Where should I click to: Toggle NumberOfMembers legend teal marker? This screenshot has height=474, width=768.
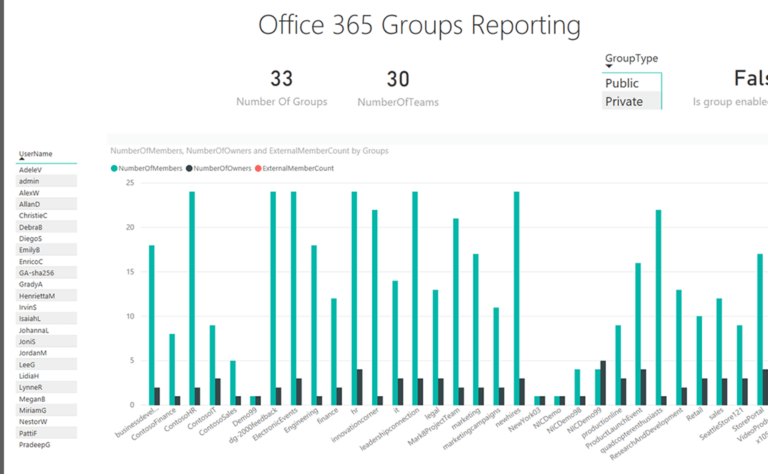tap(114, 168)
